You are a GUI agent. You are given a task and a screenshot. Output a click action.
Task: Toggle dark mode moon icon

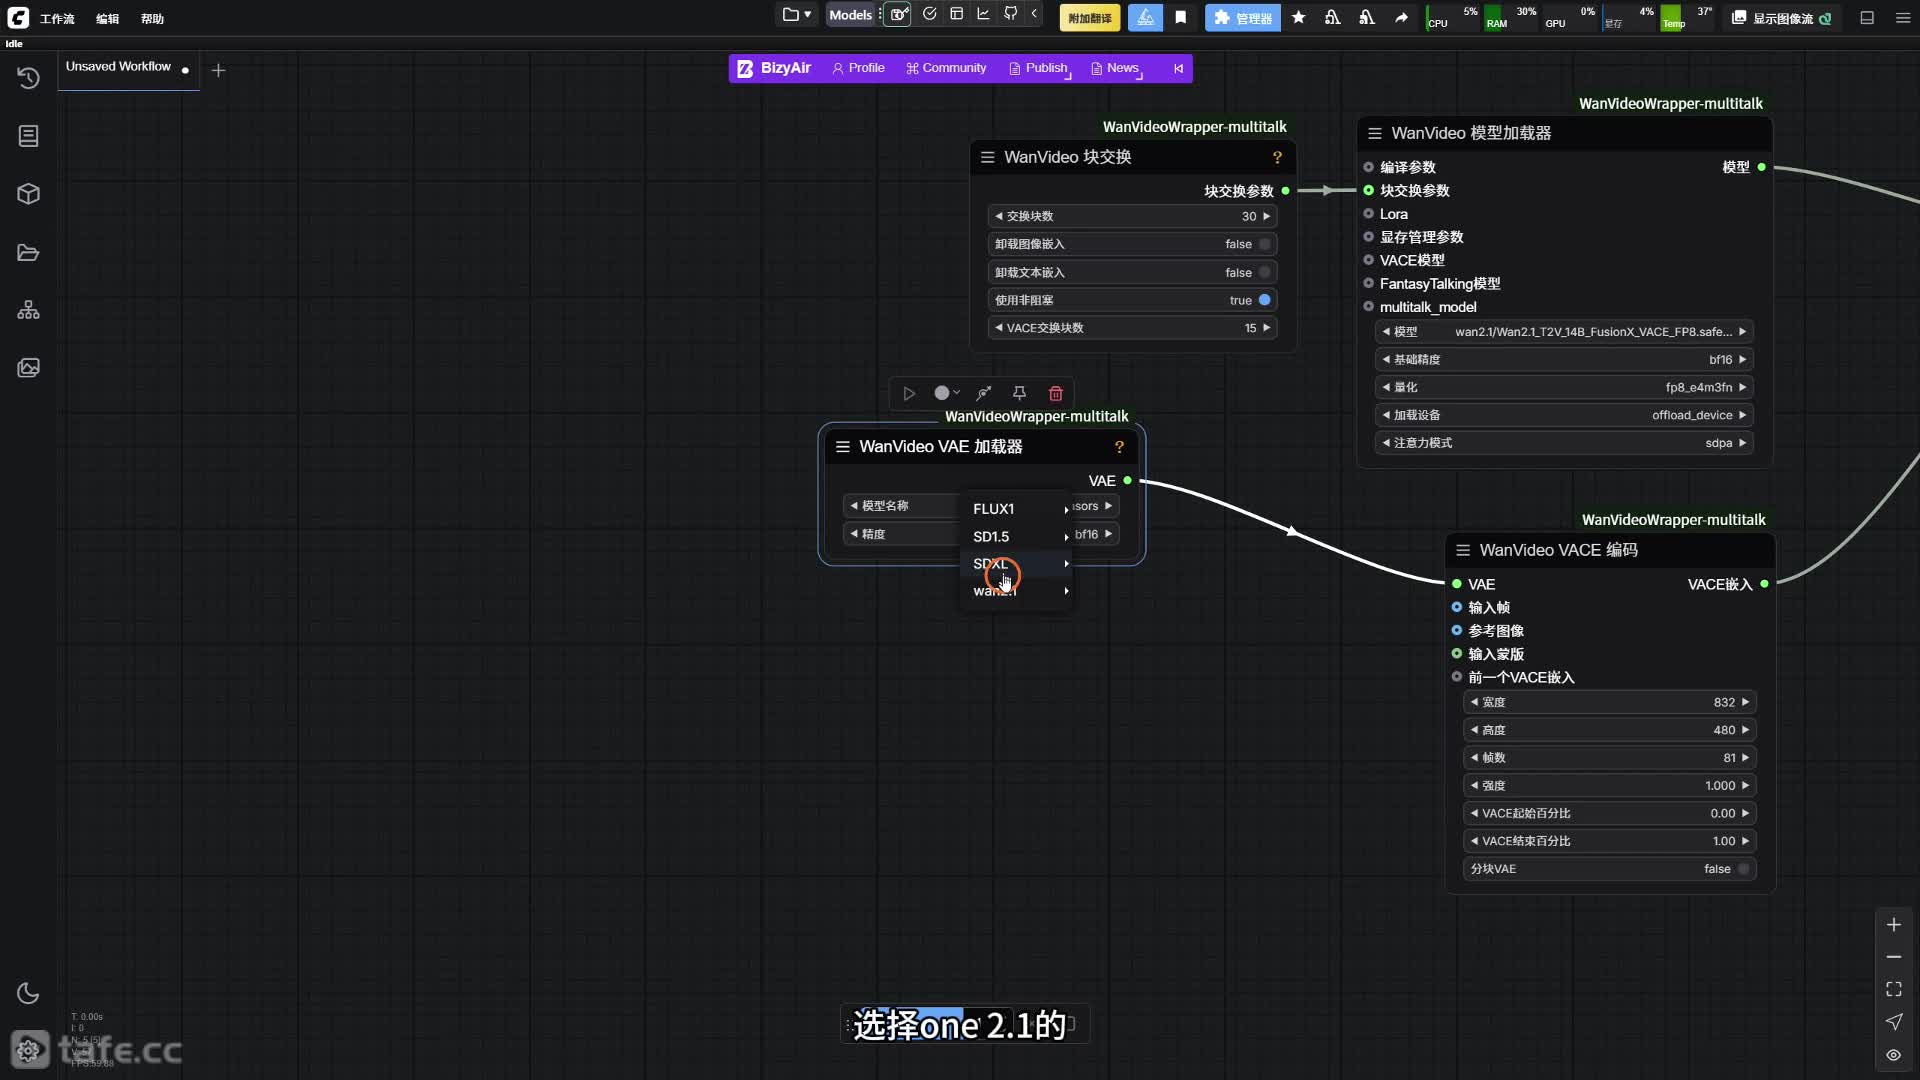tap(28, 993)
